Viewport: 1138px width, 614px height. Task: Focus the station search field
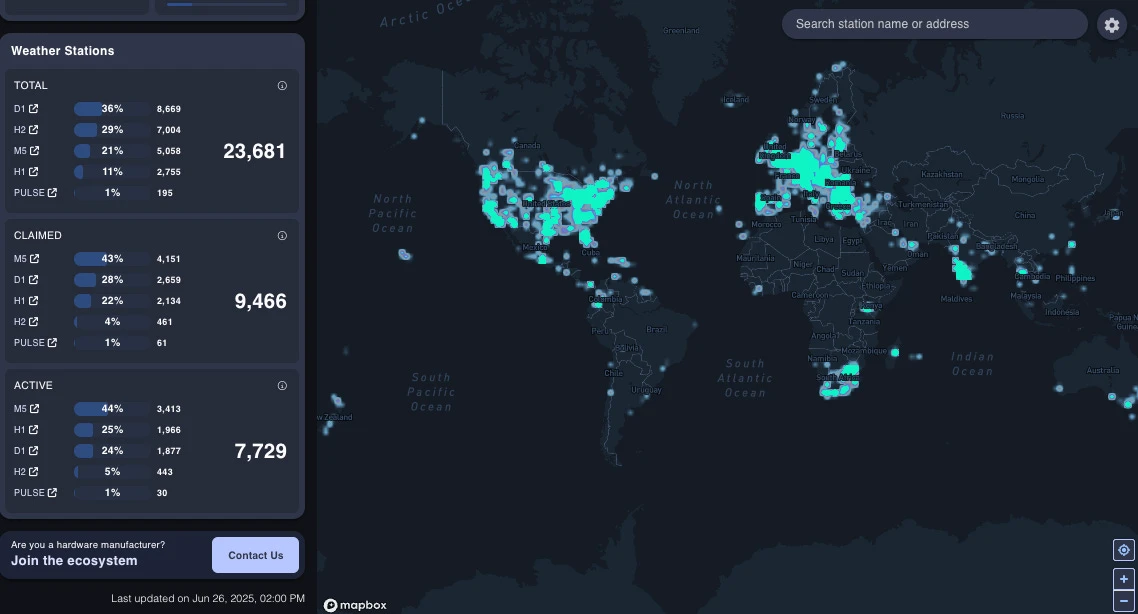[x=934, y=24]
